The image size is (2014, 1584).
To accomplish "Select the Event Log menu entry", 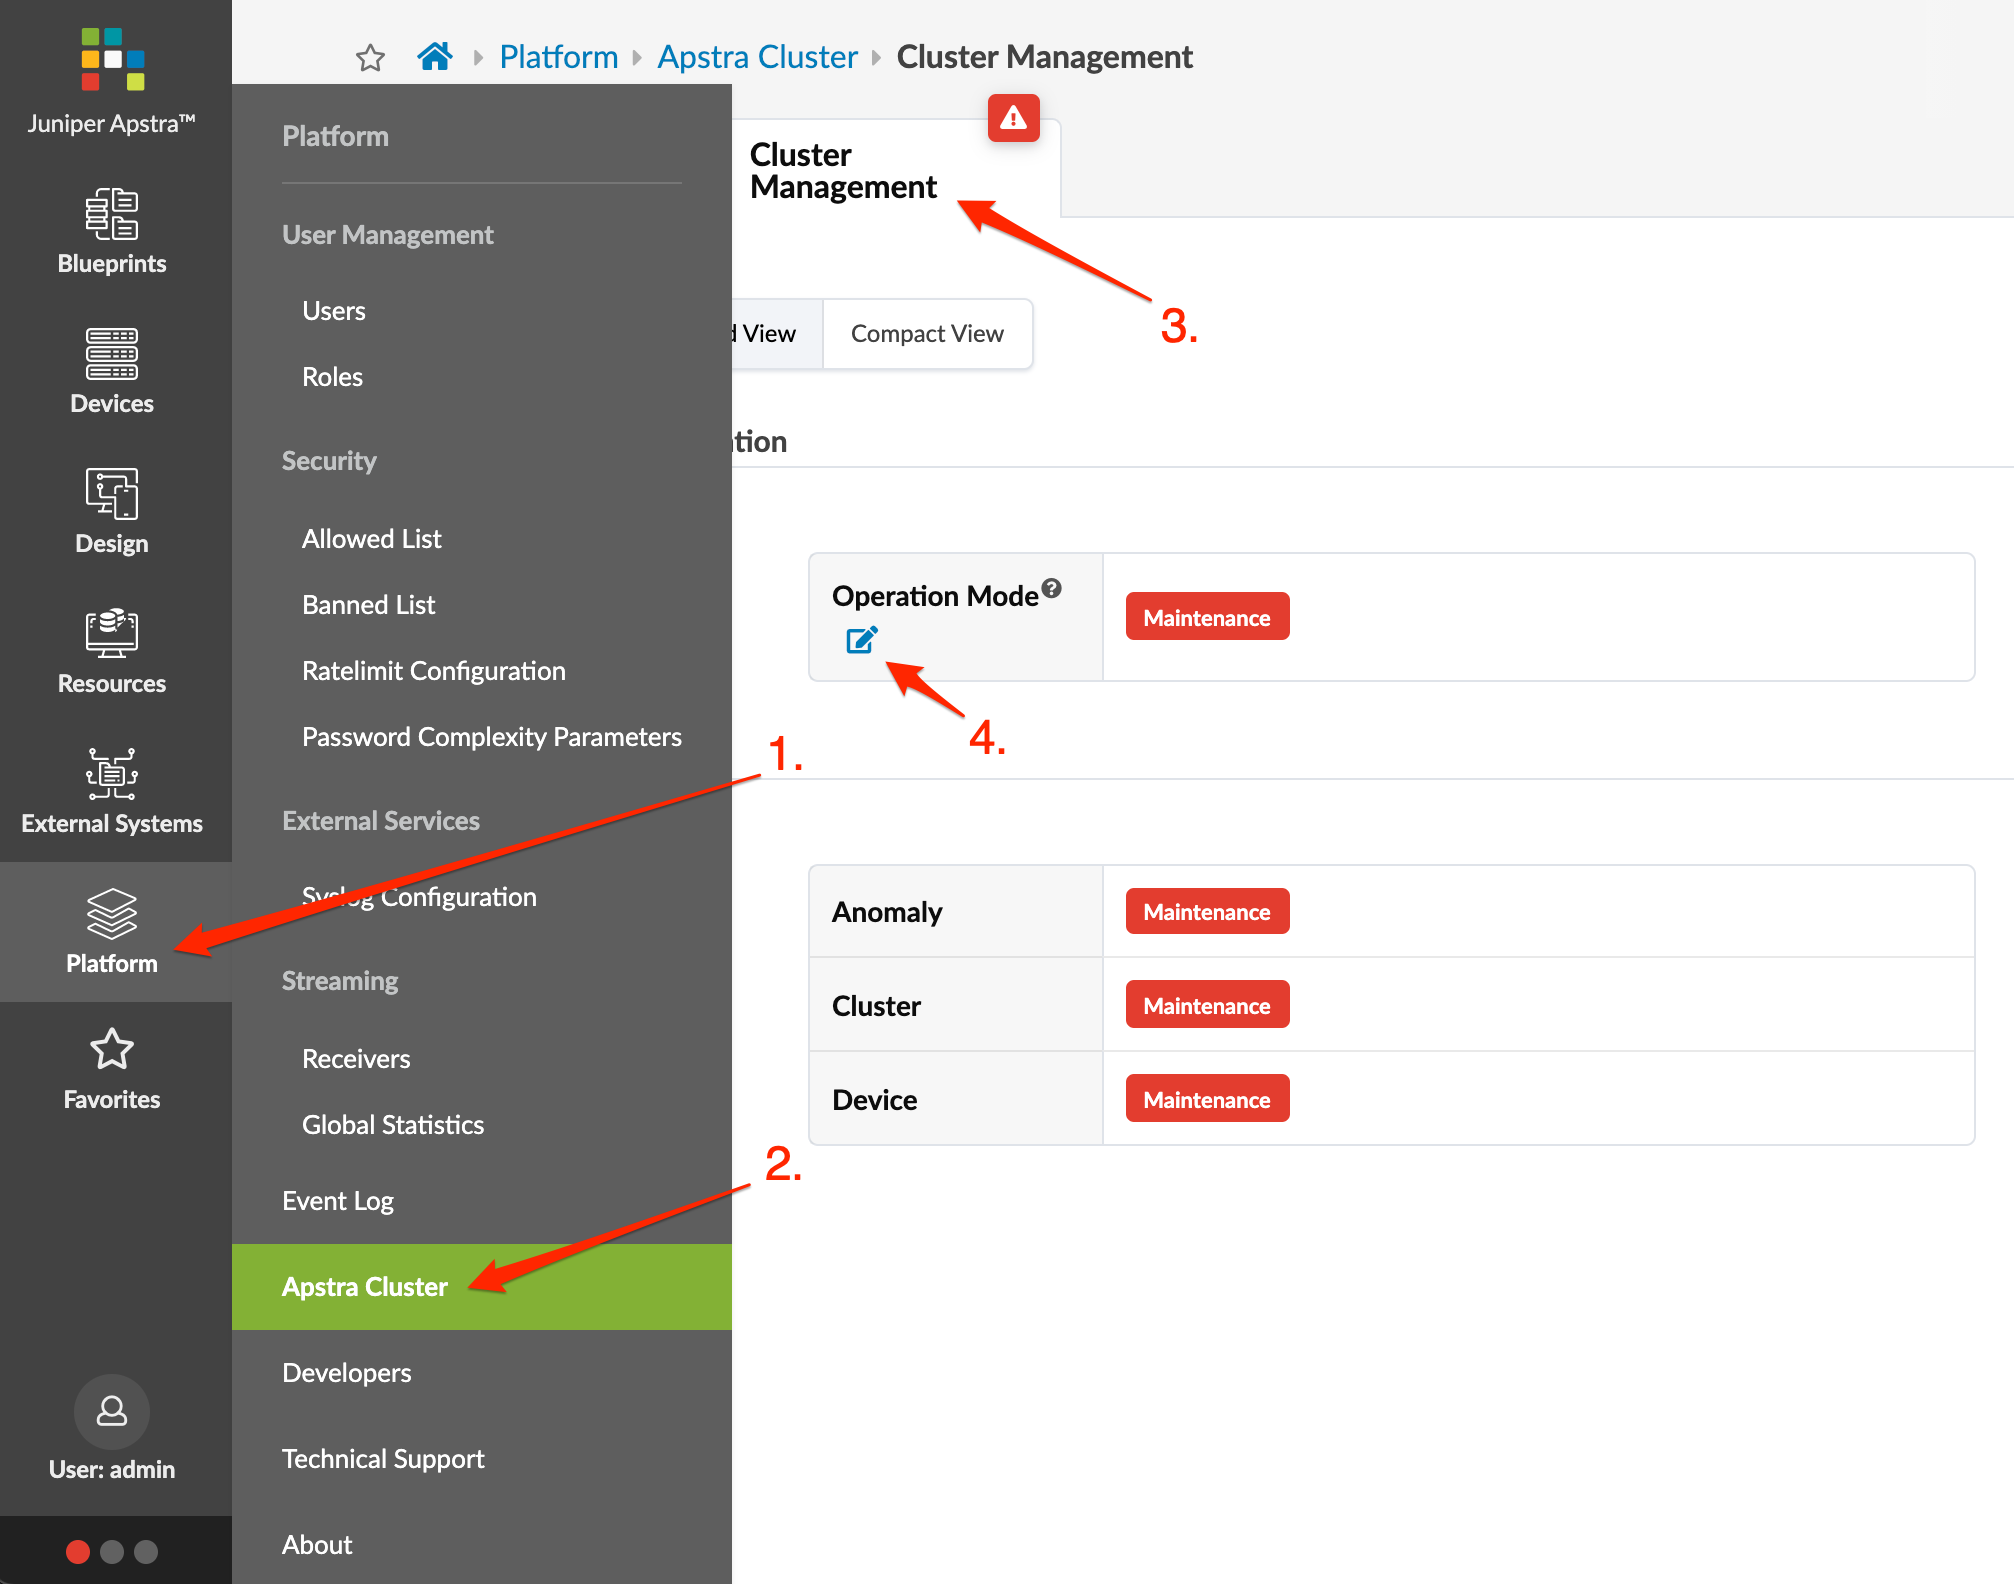I will pyautogui.click(x=337, y=1200).
